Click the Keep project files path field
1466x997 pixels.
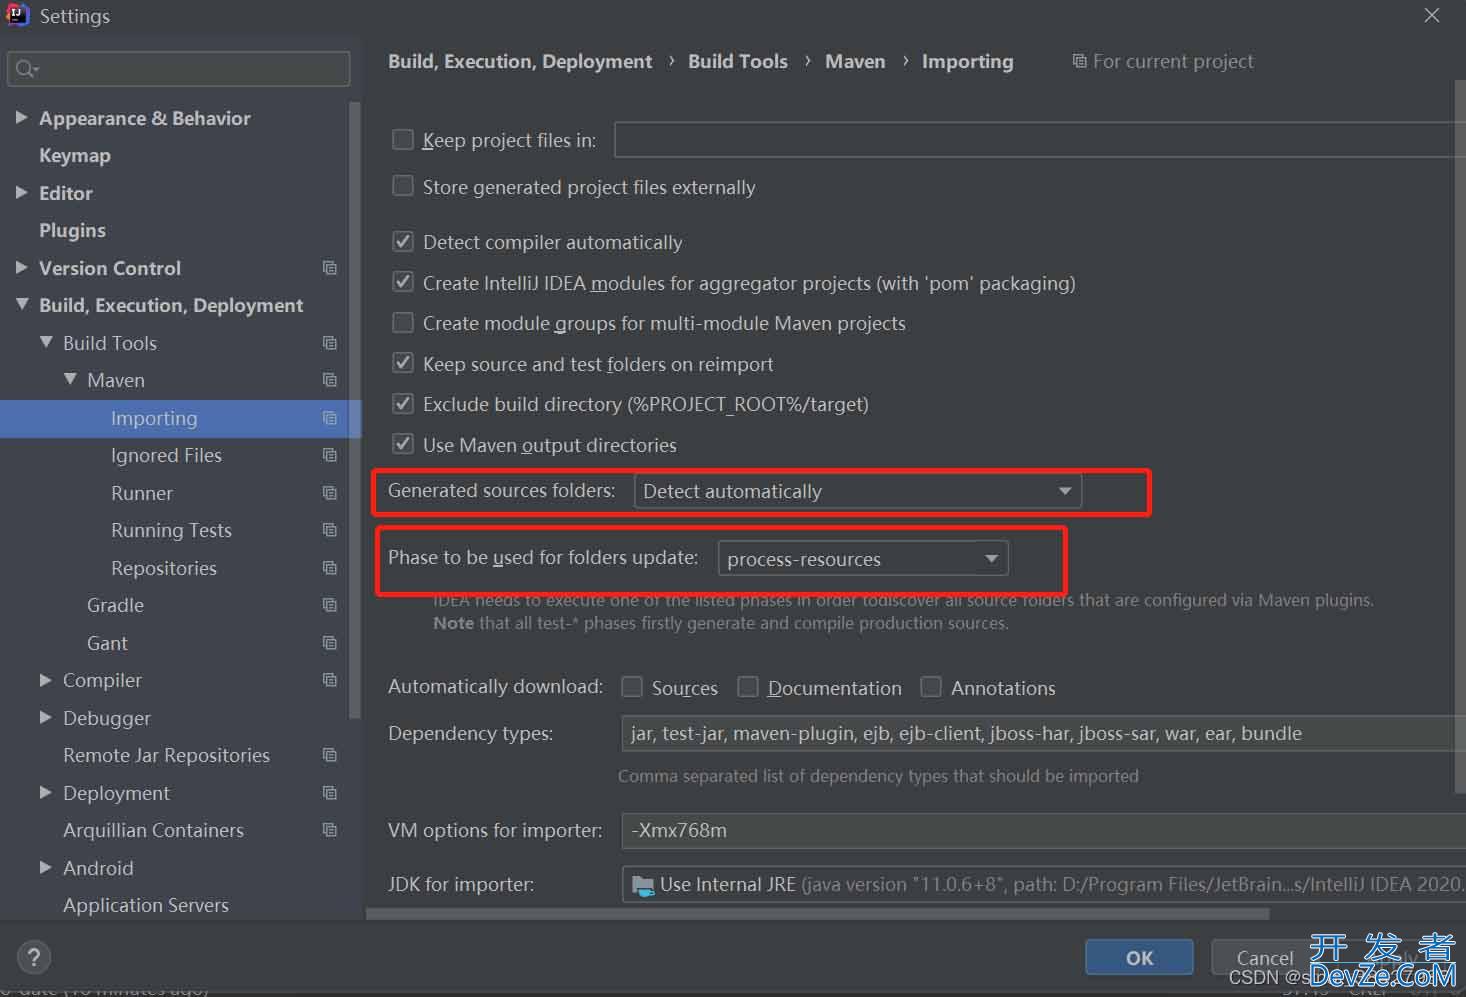coord(1039,140)
